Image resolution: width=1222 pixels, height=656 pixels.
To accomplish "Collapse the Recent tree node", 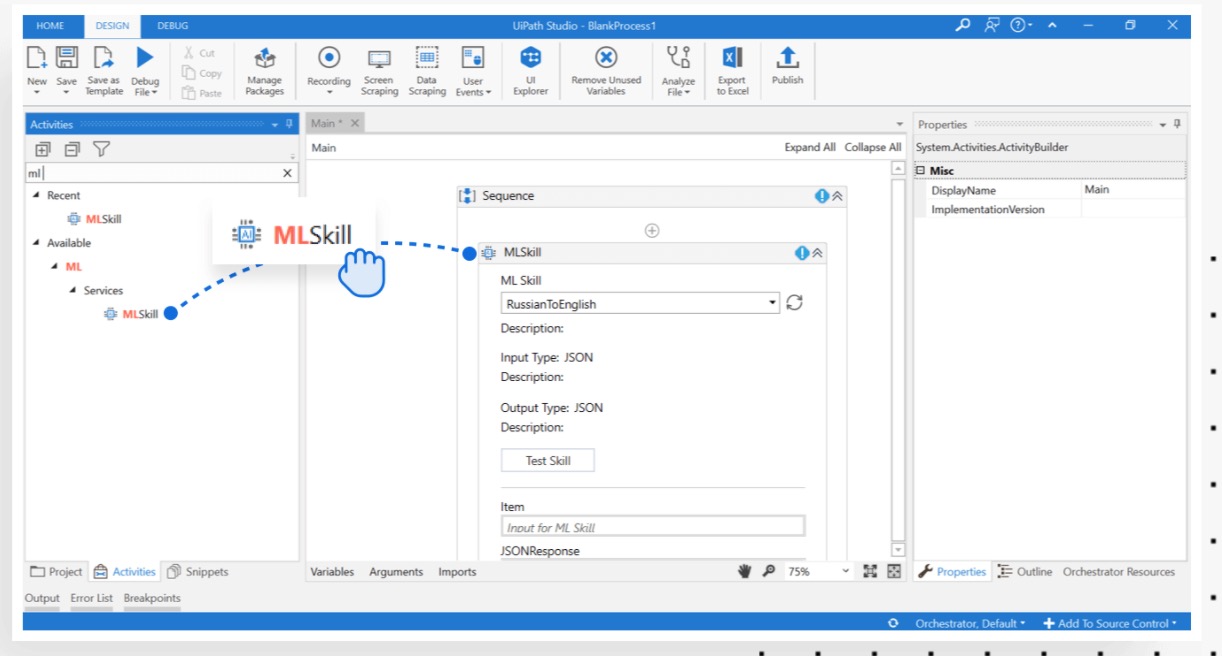I will click(37, 195).
